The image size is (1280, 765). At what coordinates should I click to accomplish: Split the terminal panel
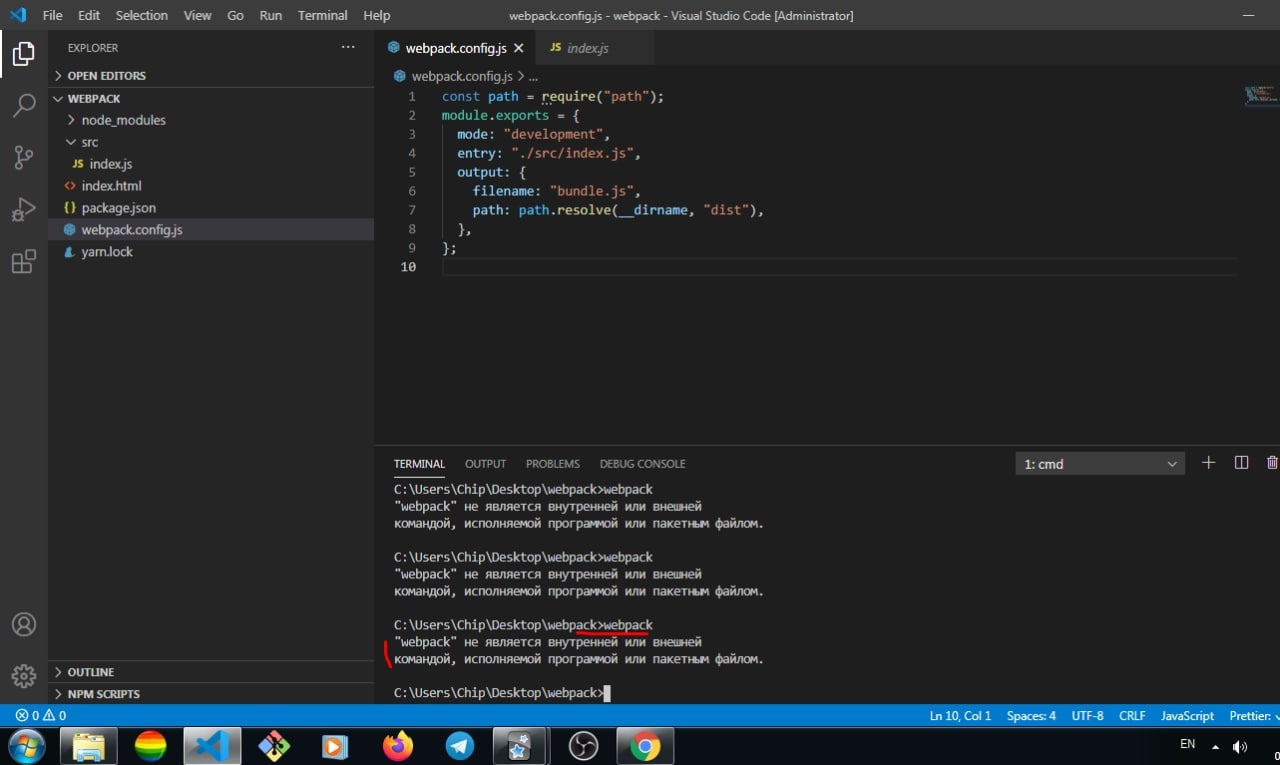[1241, 462]
